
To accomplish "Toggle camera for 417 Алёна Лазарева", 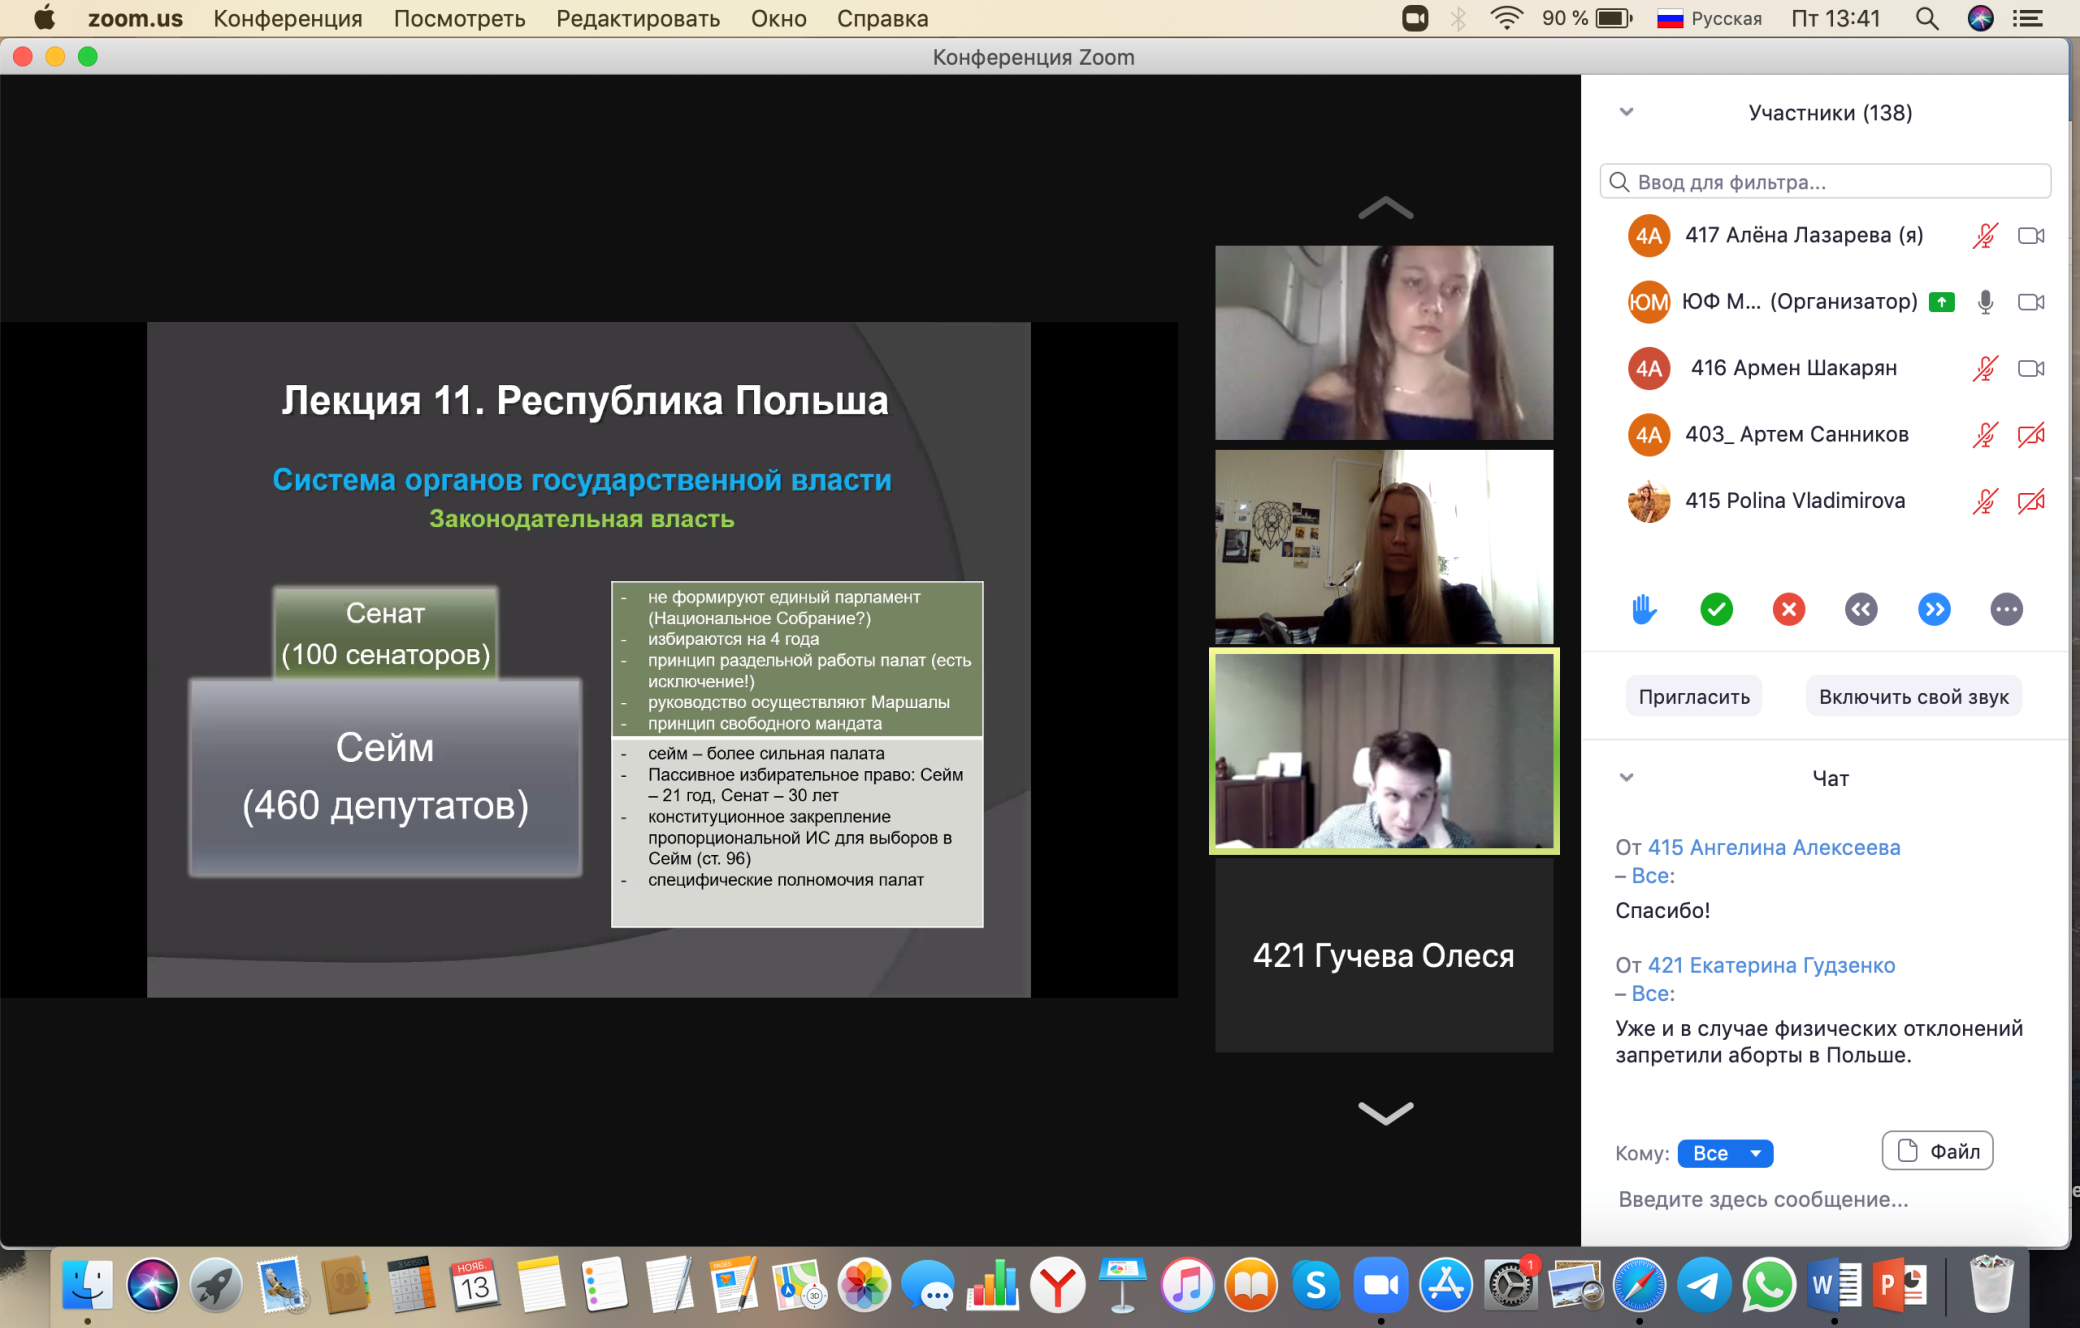I will tap(2031, 236).
